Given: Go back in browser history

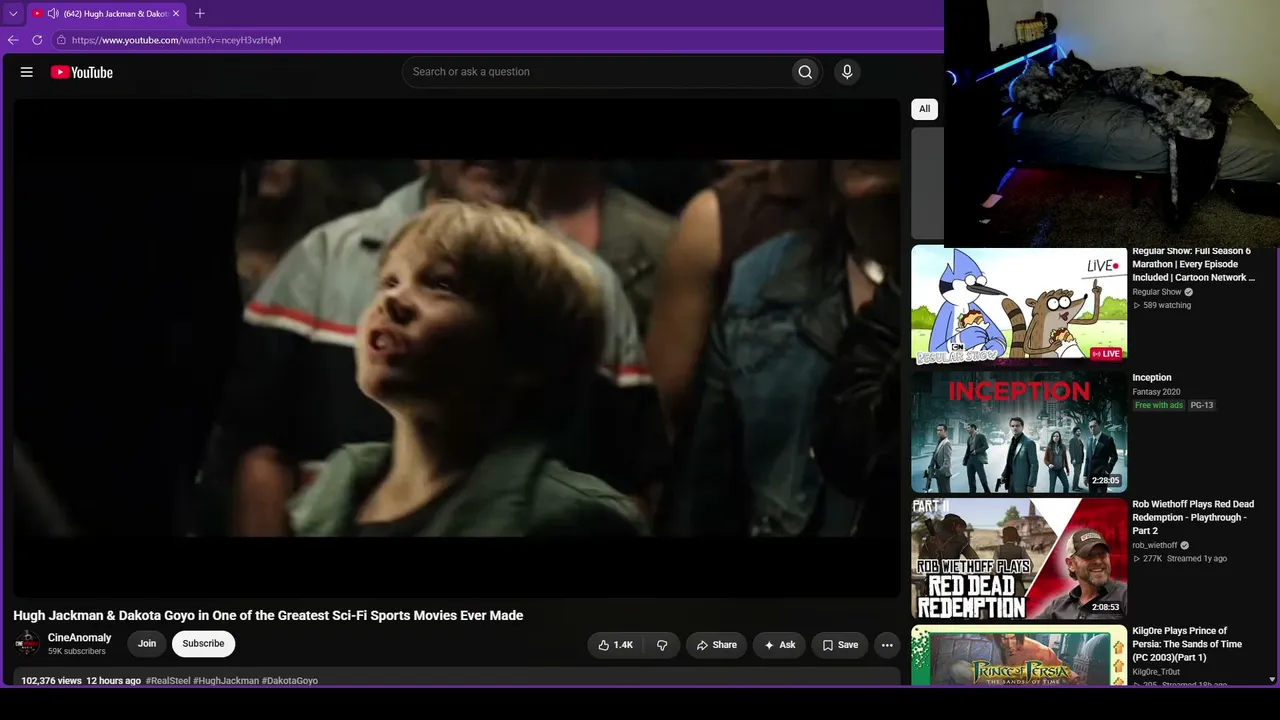Looking at the screenshot, I should (x=13, y=40).
